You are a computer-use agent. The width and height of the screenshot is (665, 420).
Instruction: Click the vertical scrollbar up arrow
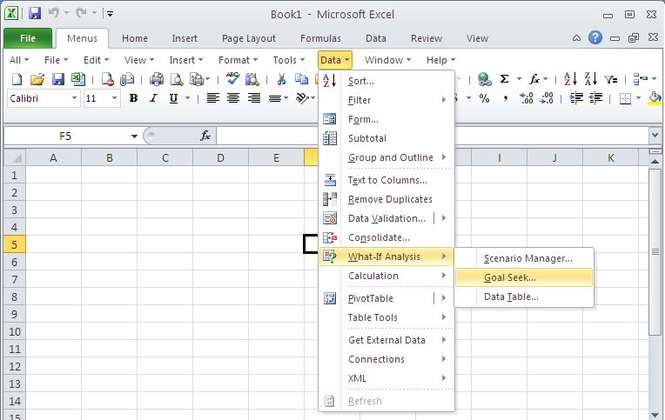[x=655, y=162]
